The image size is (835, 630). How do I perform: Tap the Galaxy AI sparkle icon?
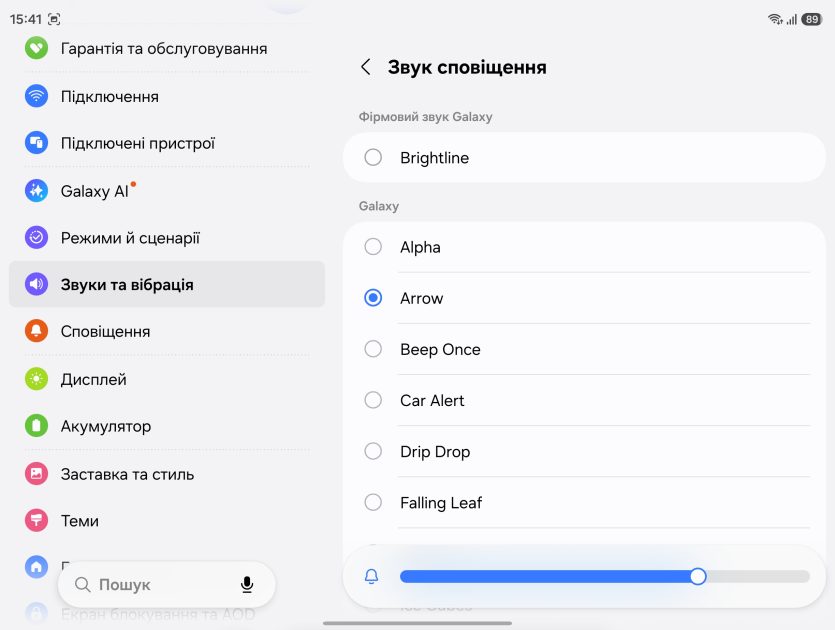click(x=36, y=191)
